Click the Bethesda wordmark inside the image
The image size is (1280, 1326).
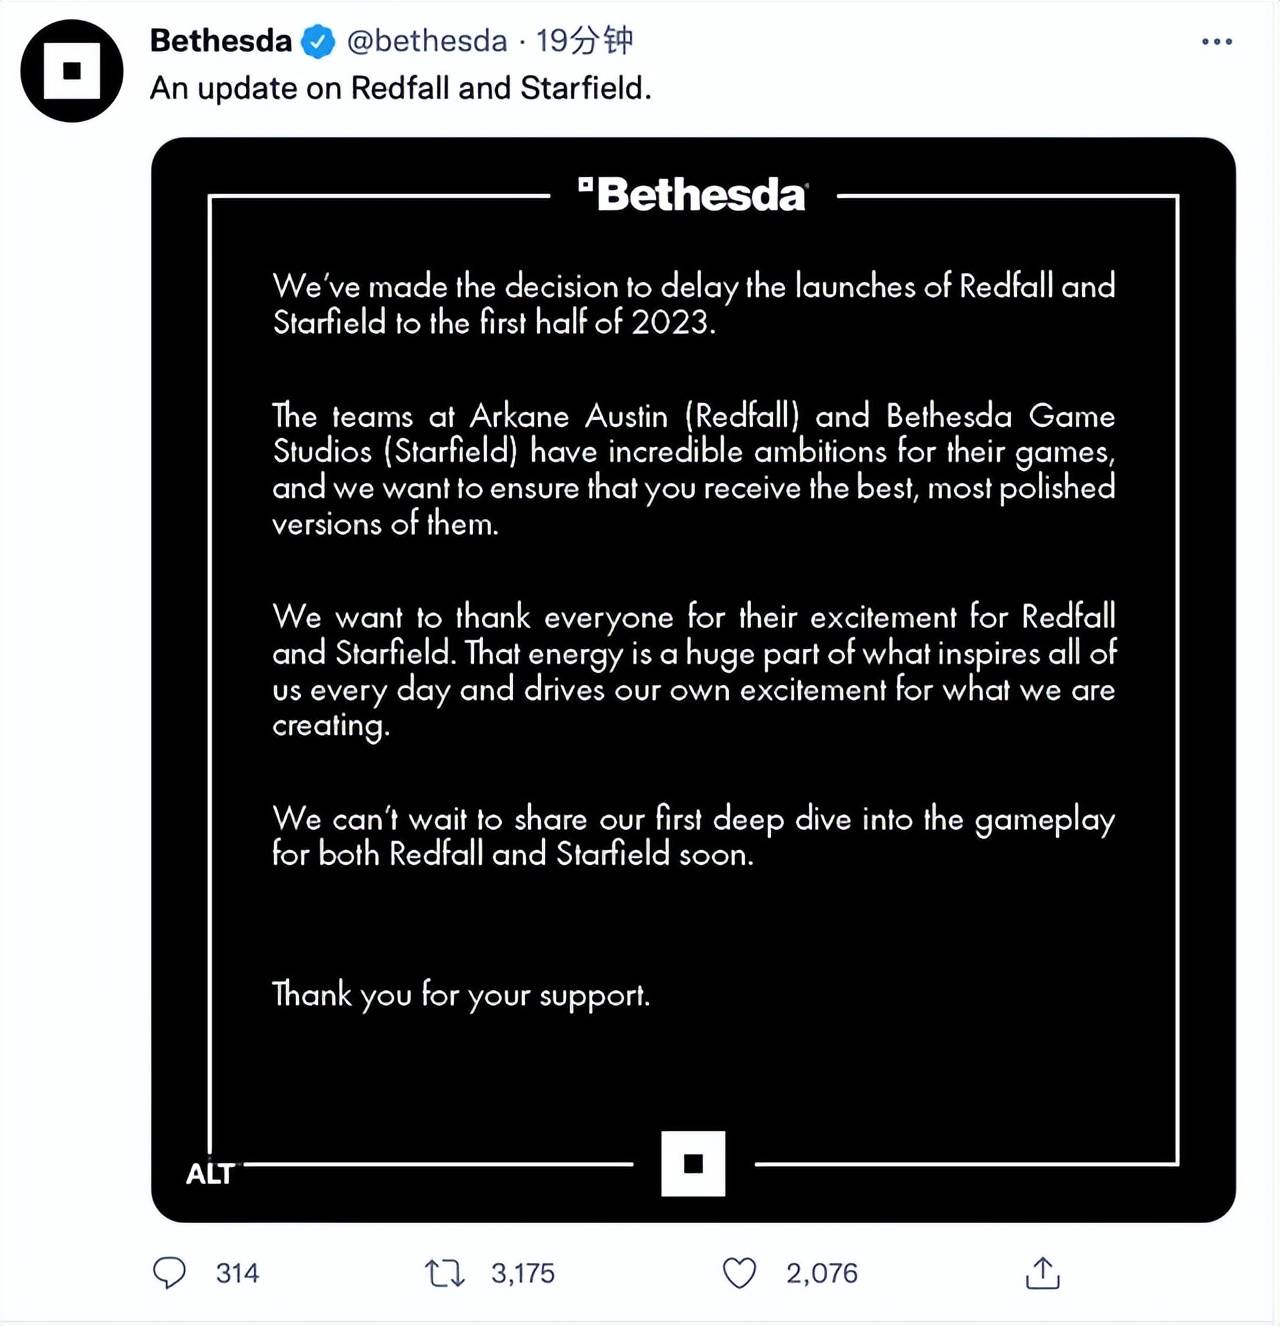pos(692,195)
